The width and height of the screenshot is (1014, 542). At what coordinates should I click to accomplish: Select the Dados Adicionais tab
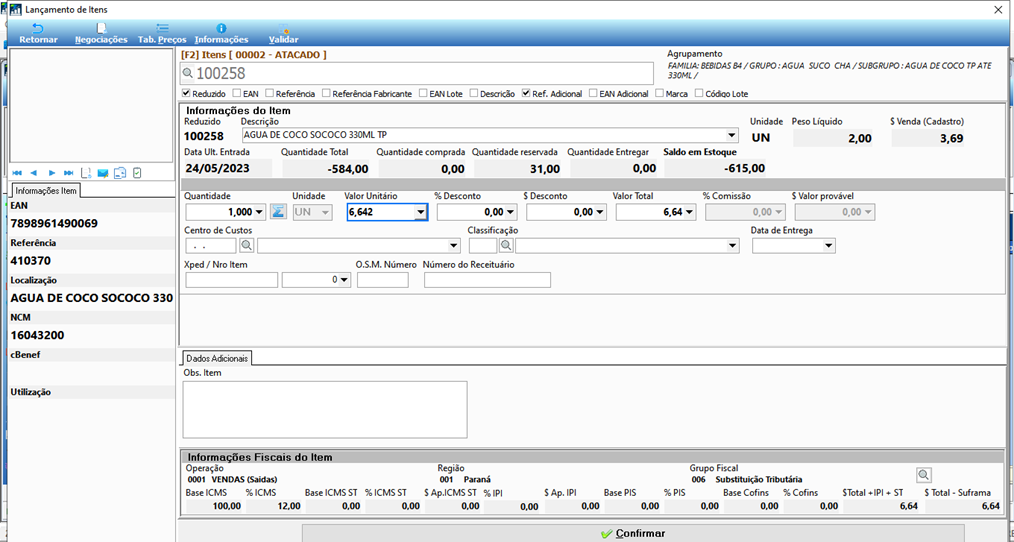(x=216, y=358)
